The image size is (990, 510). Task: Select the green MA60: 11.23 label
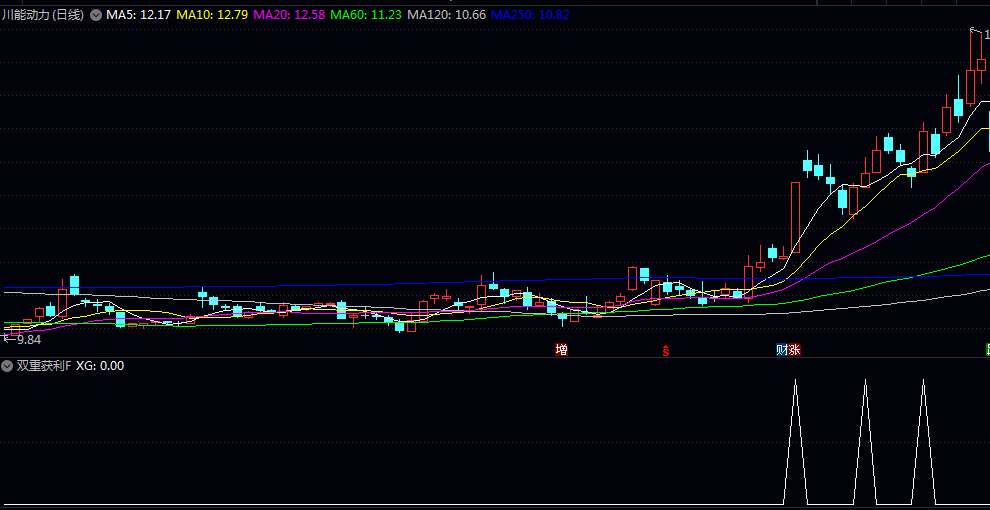point(366,15)
